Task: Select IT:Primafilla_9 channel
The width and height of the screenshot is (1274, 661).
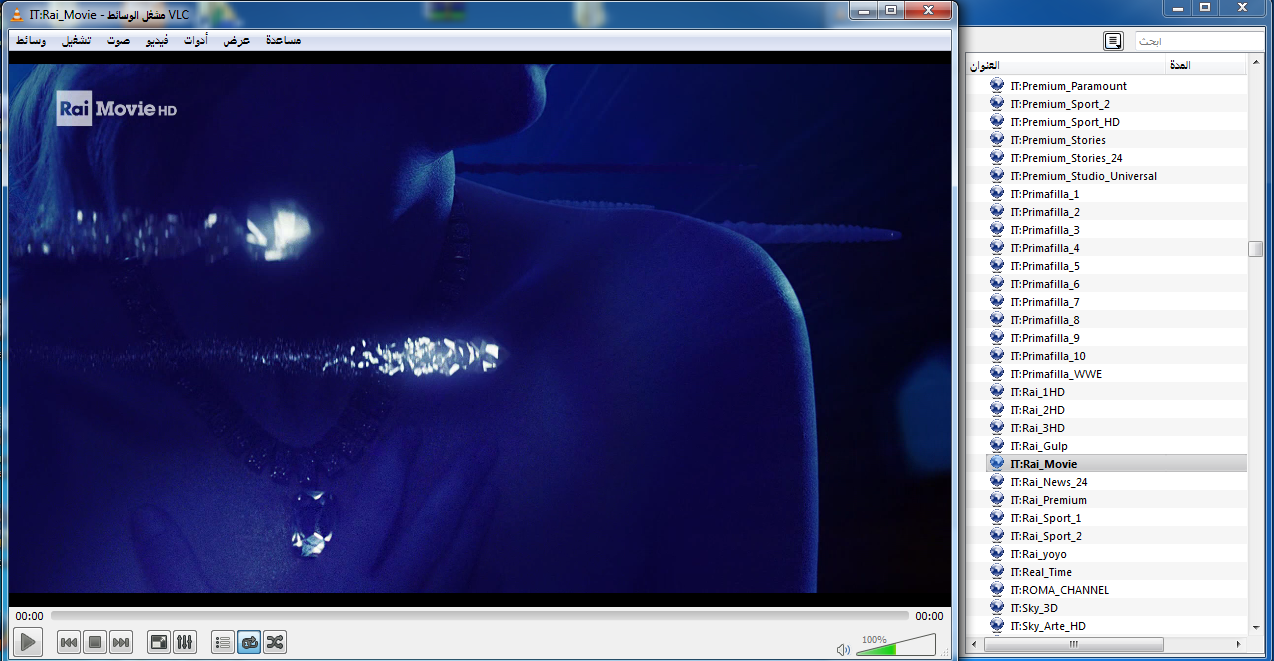Action: click(1045, 338)
